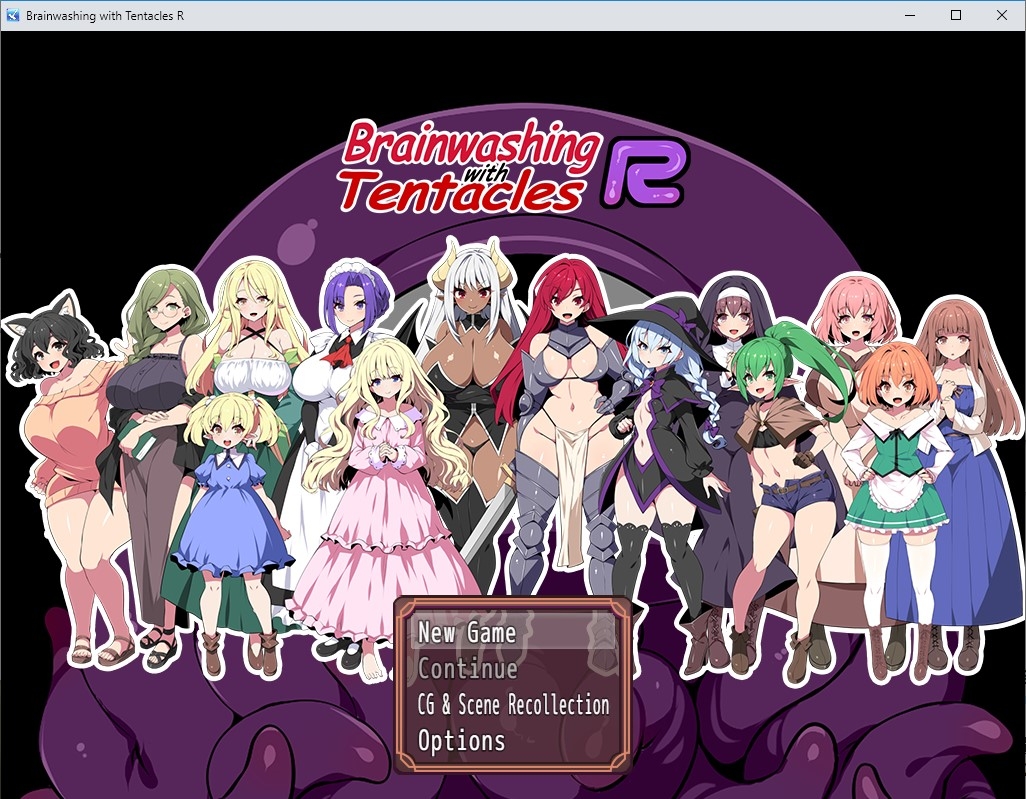The width and height of the screenshot is (1026, 799).
Task: Maximize the game window
Action: point(956,16)
